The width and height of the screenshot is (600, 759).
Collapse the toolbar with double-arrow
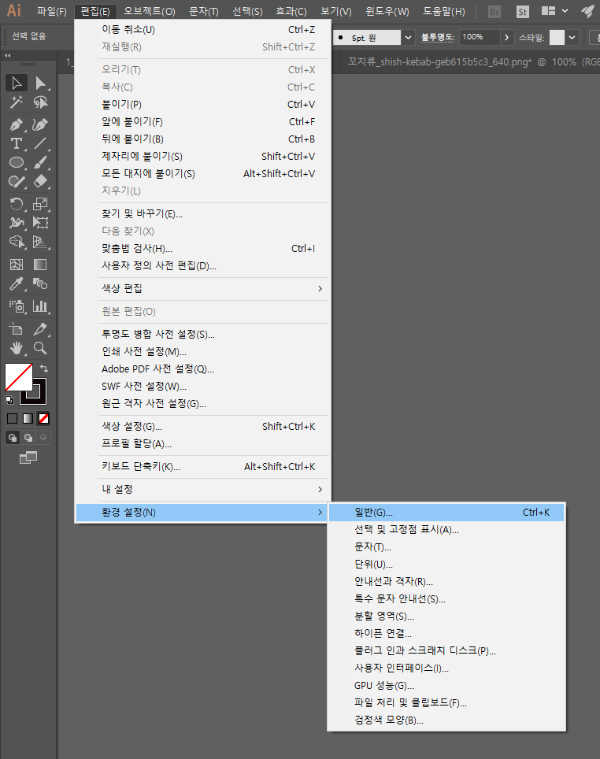(x=7, y=56)
